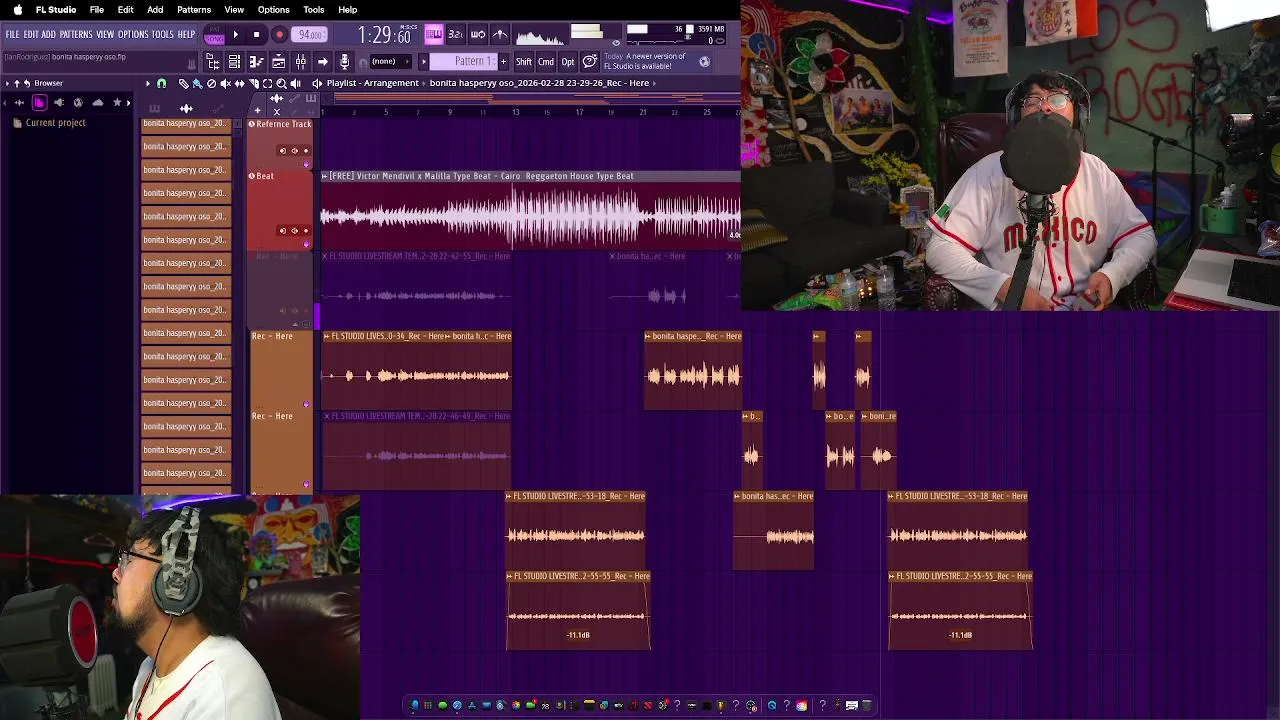Click the Cmd shortcut button

[x=546, y=62]
